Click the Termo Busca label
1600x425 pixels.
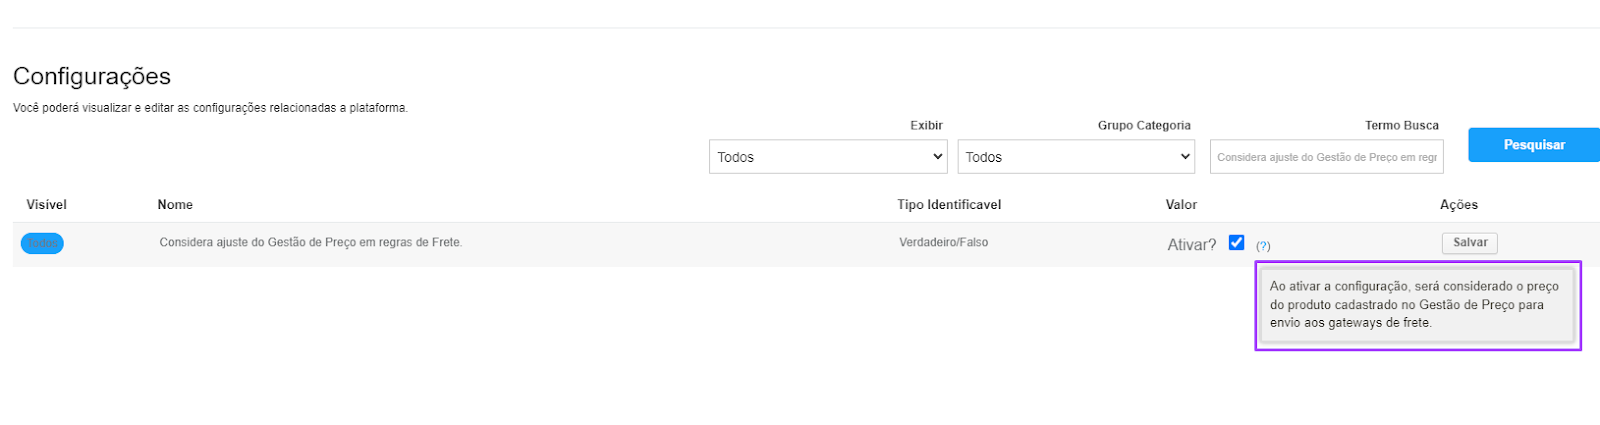click(1402, 126)
